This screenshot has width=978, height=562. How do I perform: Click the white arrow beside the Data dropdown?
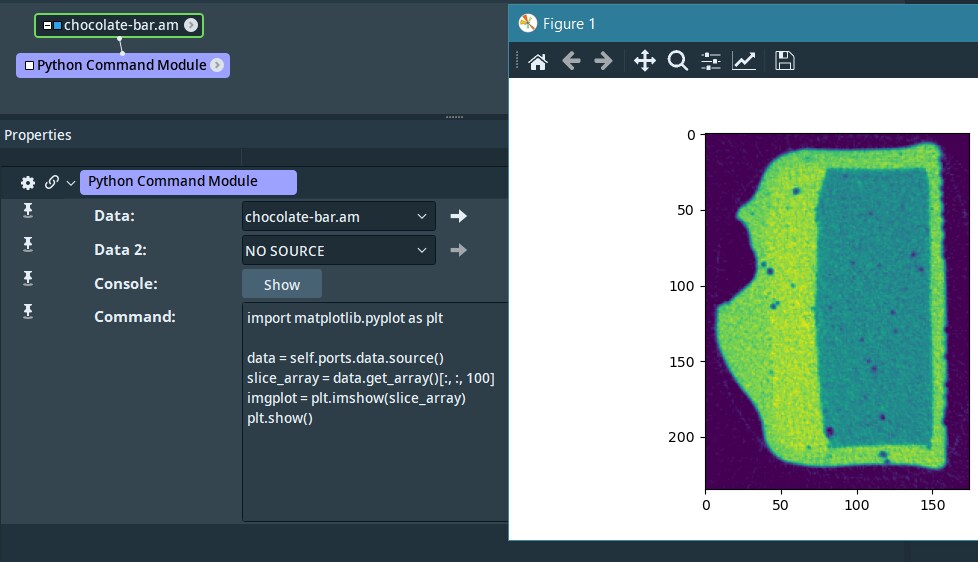pyautogui.click(x=458, y=216)
